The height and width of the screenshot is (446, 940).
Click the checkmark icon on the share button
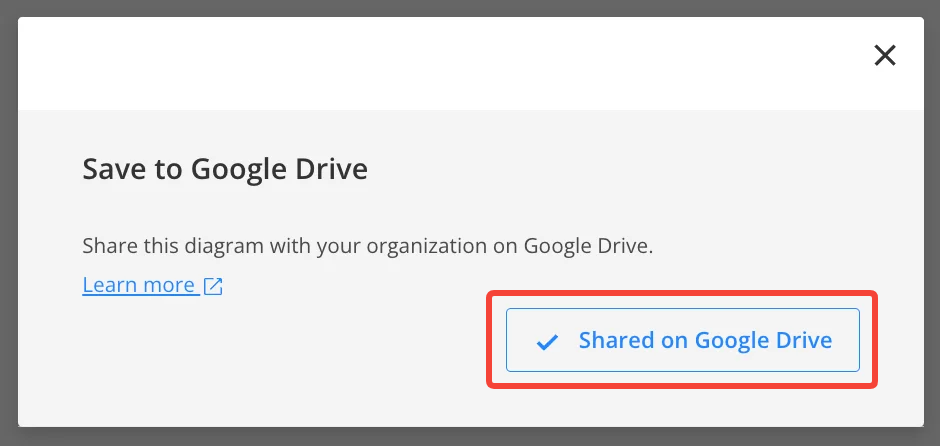(547, 342)
